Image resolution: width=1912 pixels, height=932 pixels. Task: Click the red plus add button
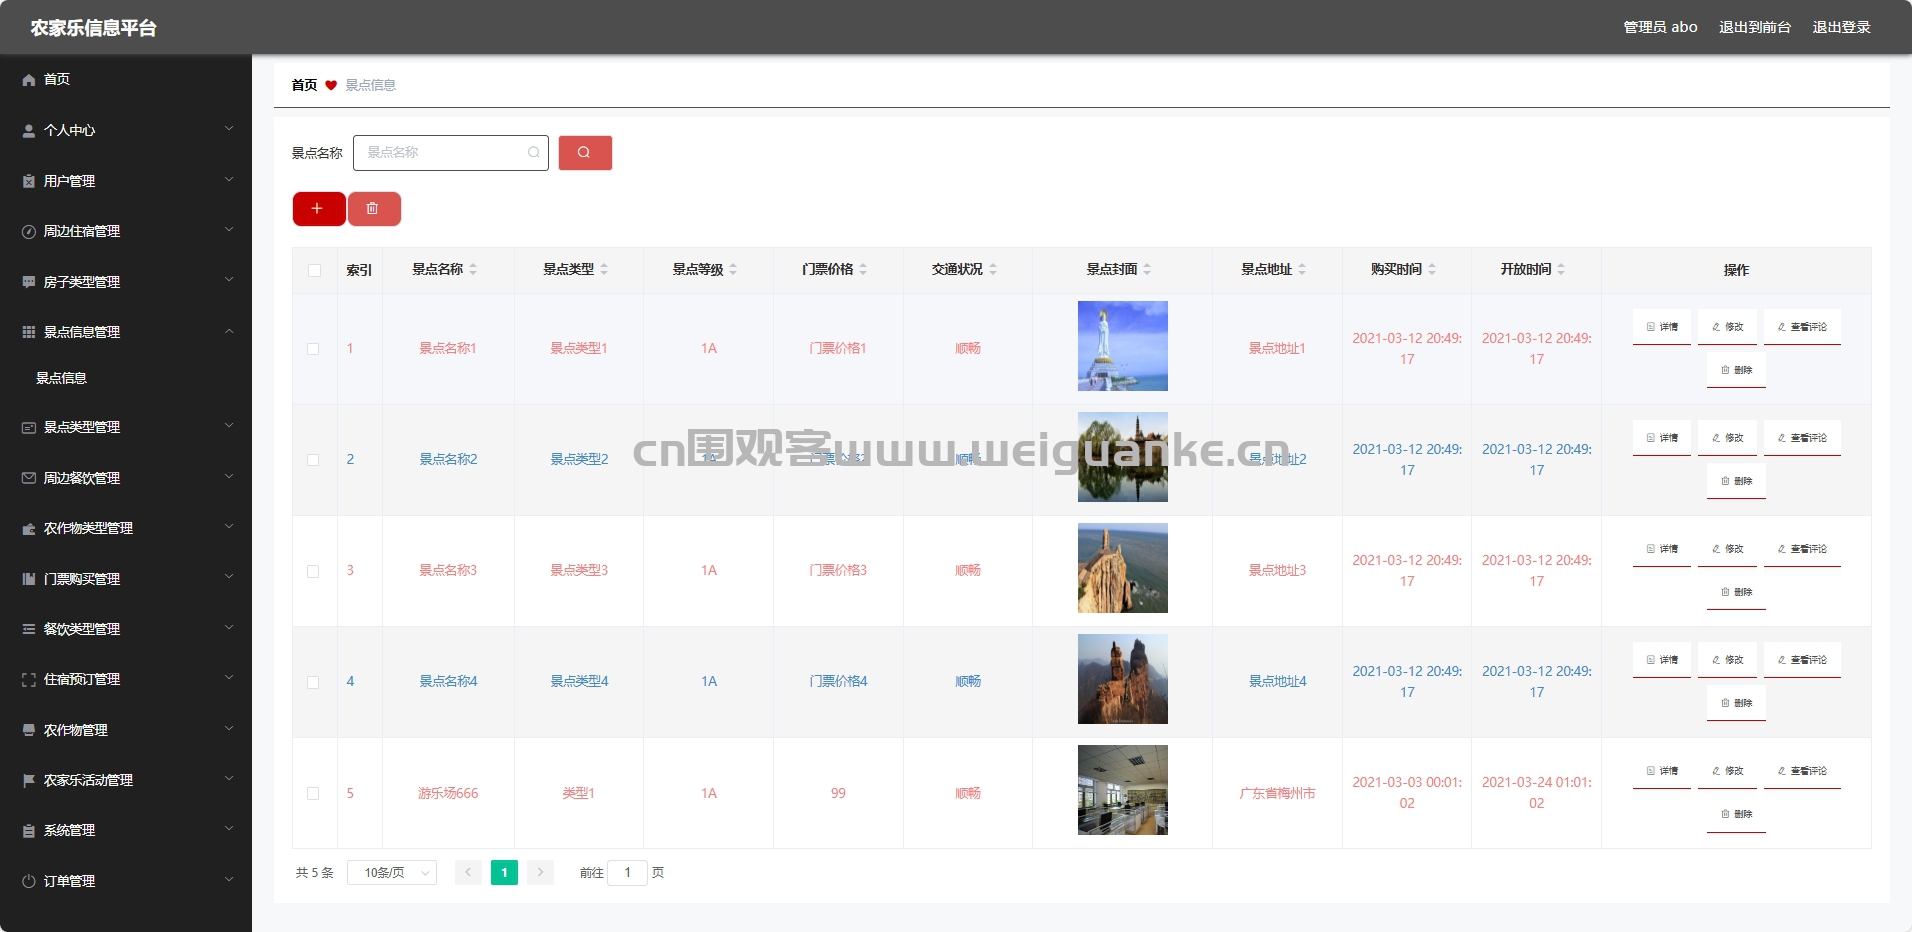pyautogui.click(x=318, y=209)
